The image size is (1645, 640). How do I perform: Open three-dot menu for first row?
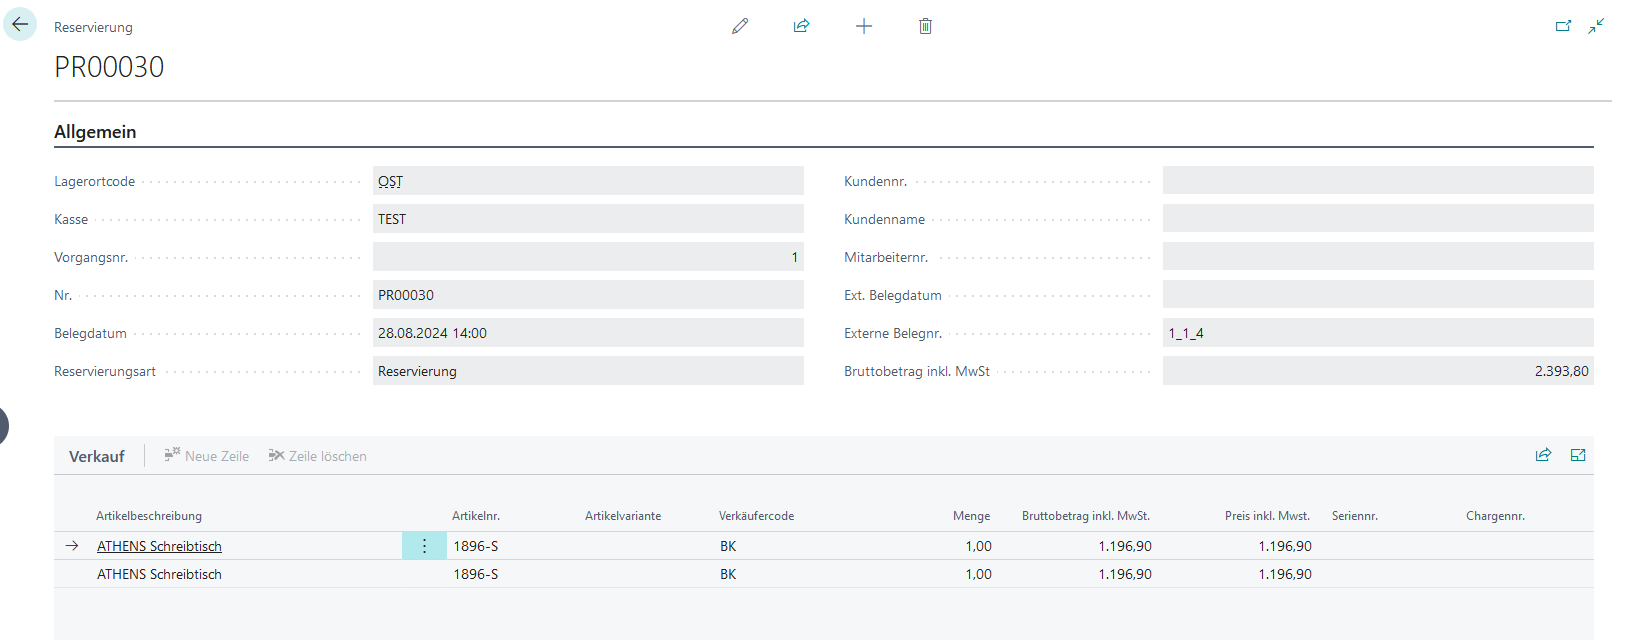pos(424,546)
